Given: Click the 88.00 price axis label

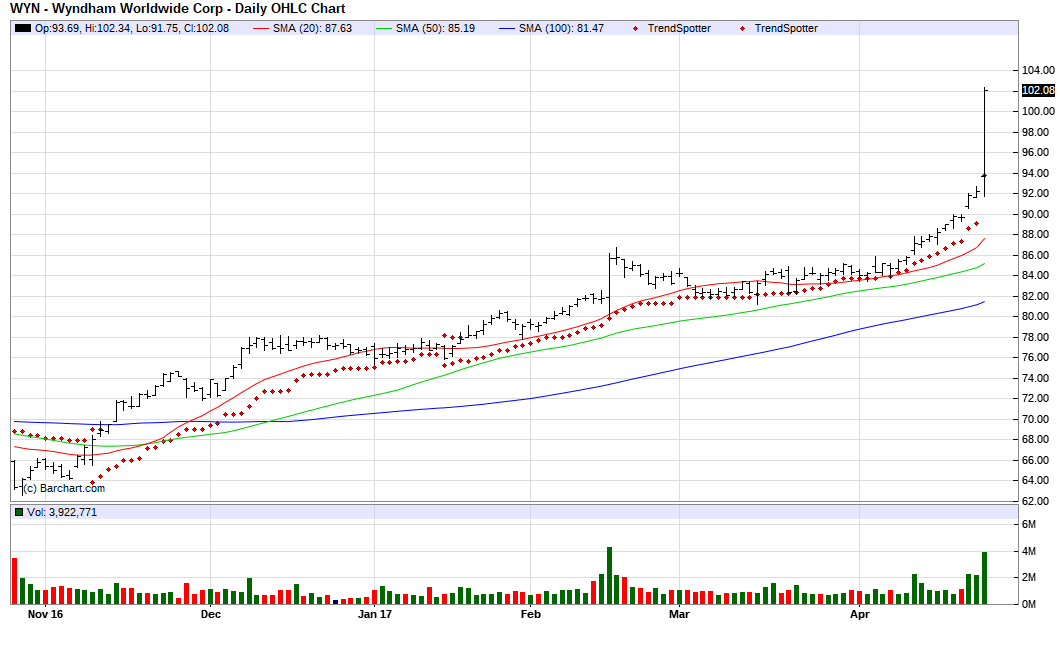Looking at the screenshot, I should (x=1038, y=235).
